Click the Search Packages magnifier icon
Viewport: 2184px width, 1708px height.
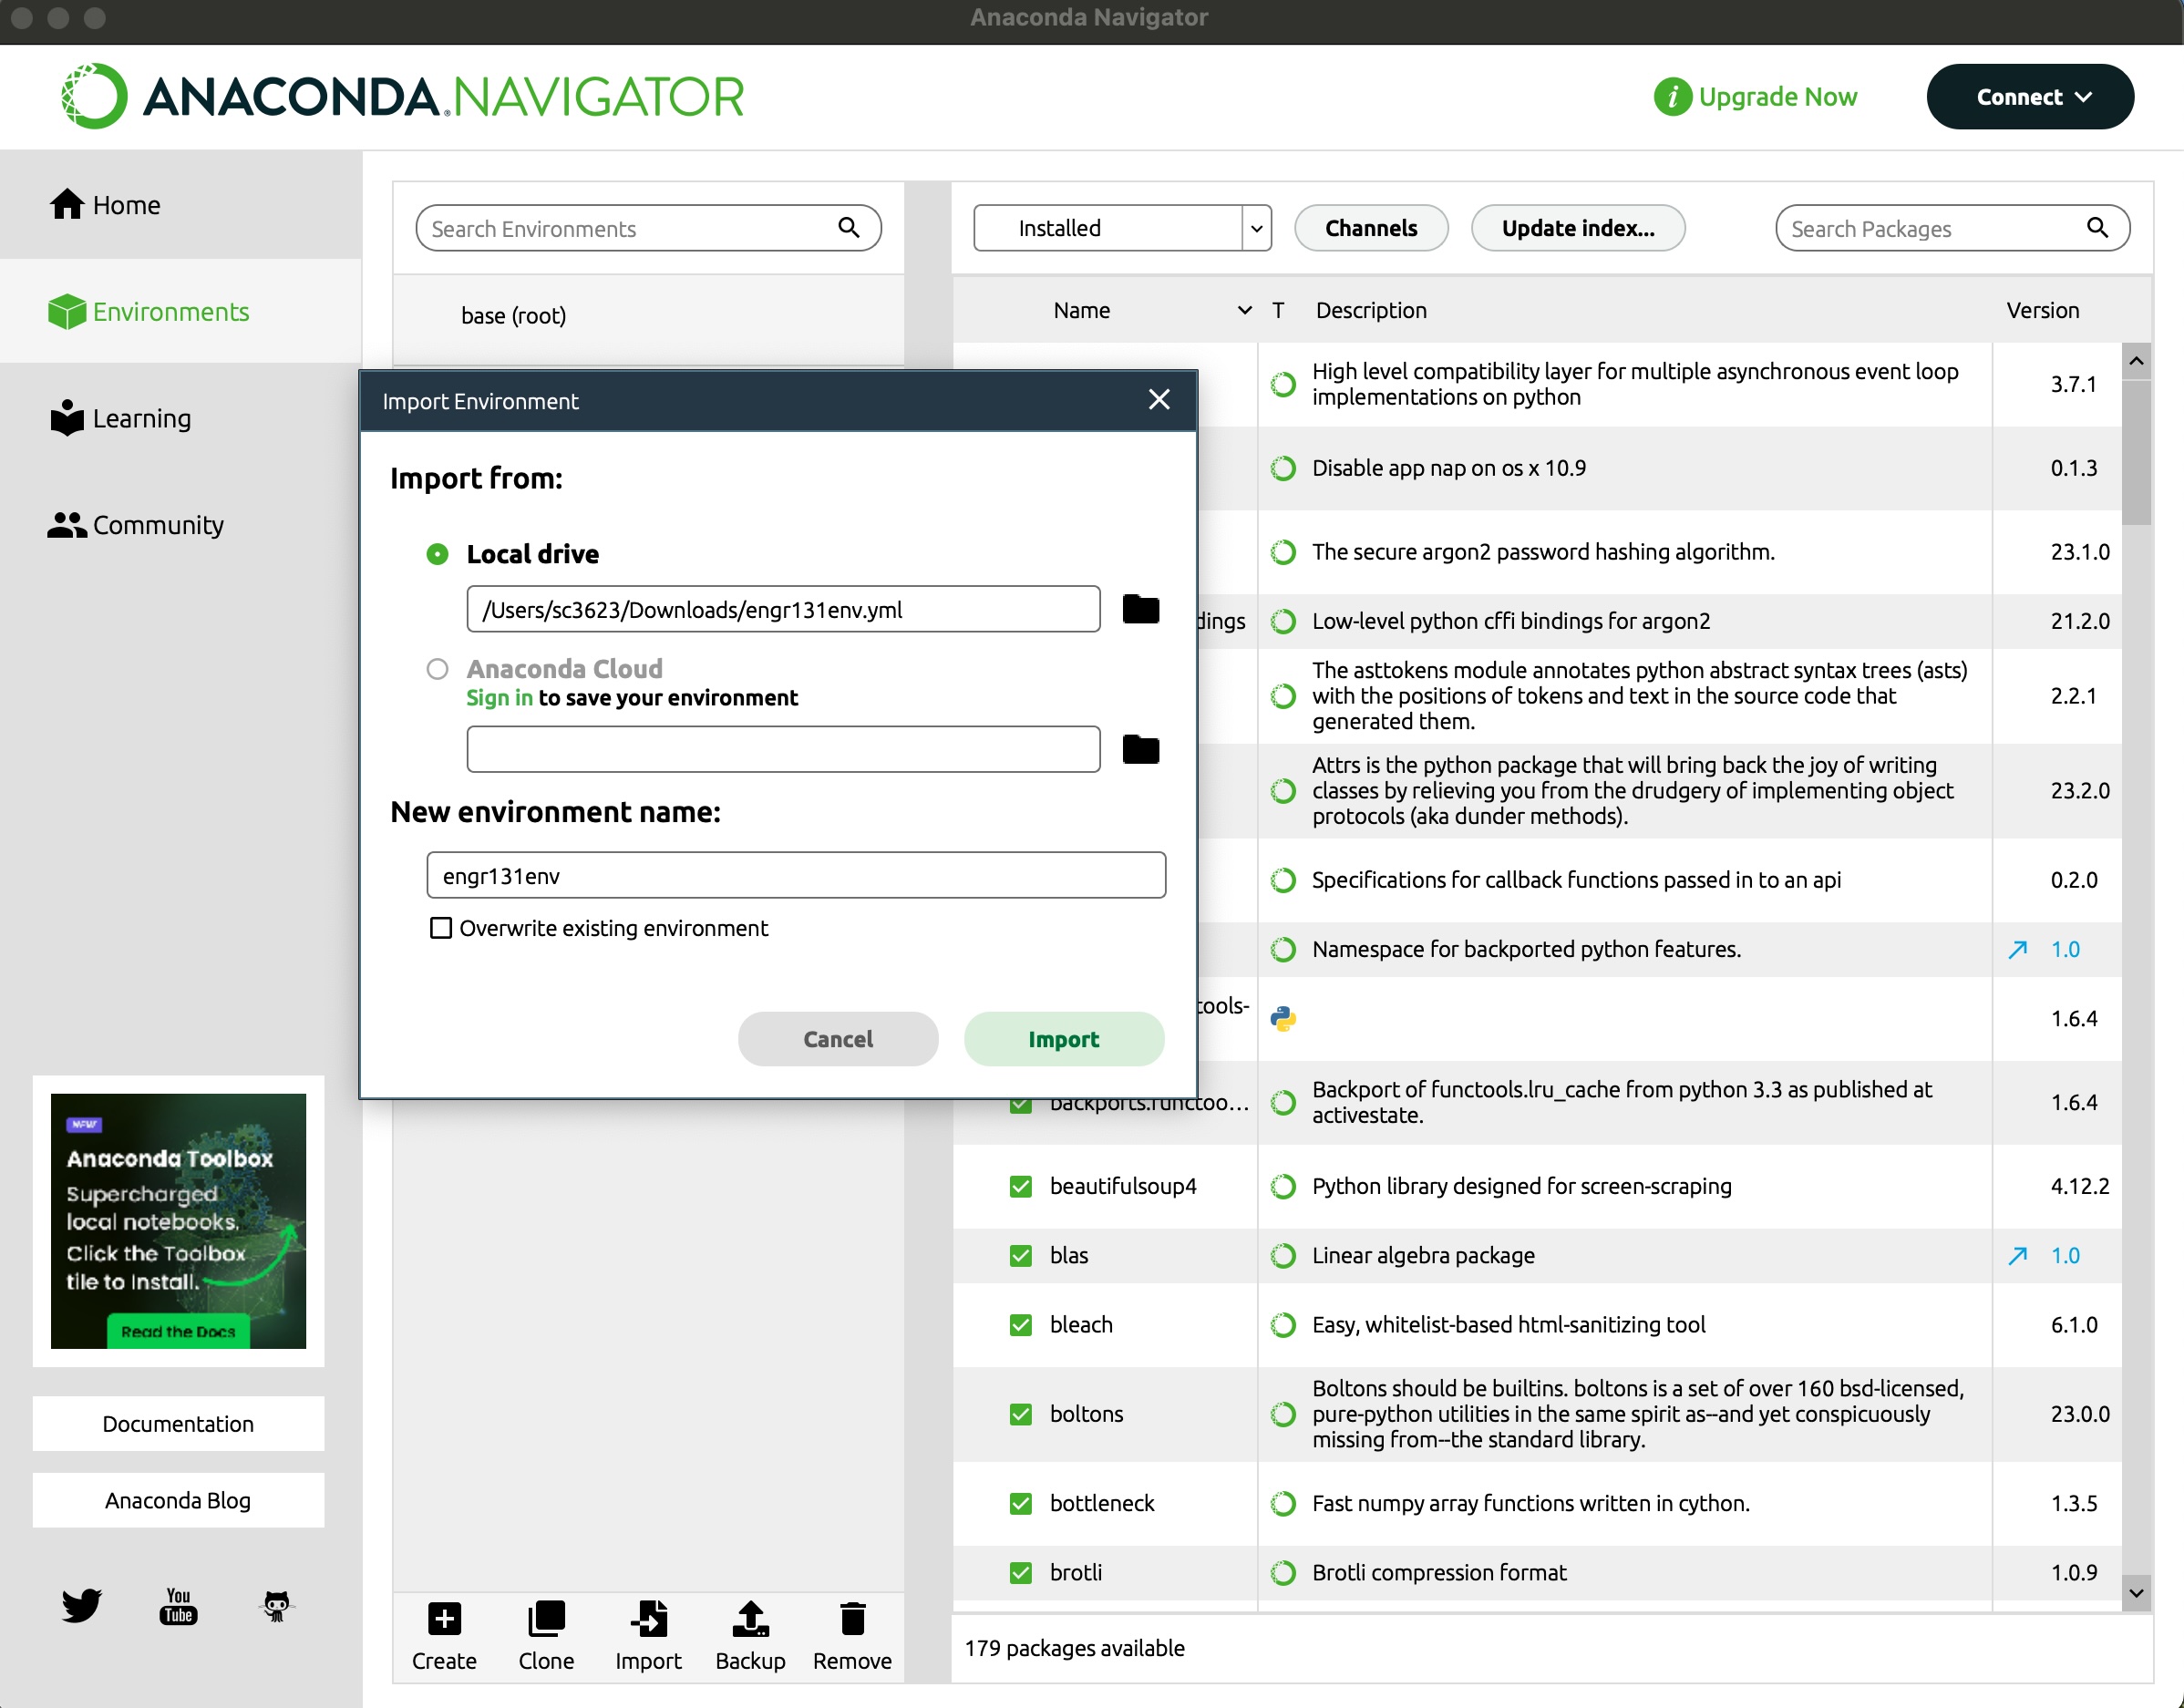click(x=2098, y=228)
